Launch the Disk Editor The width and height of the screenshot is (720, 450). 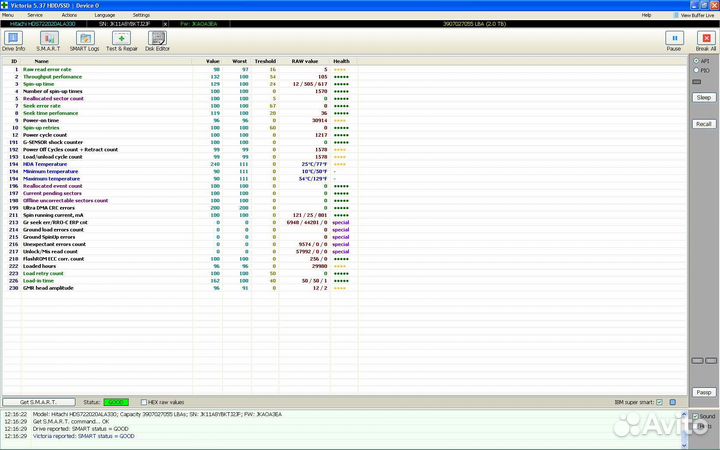[x=157, y=40]
